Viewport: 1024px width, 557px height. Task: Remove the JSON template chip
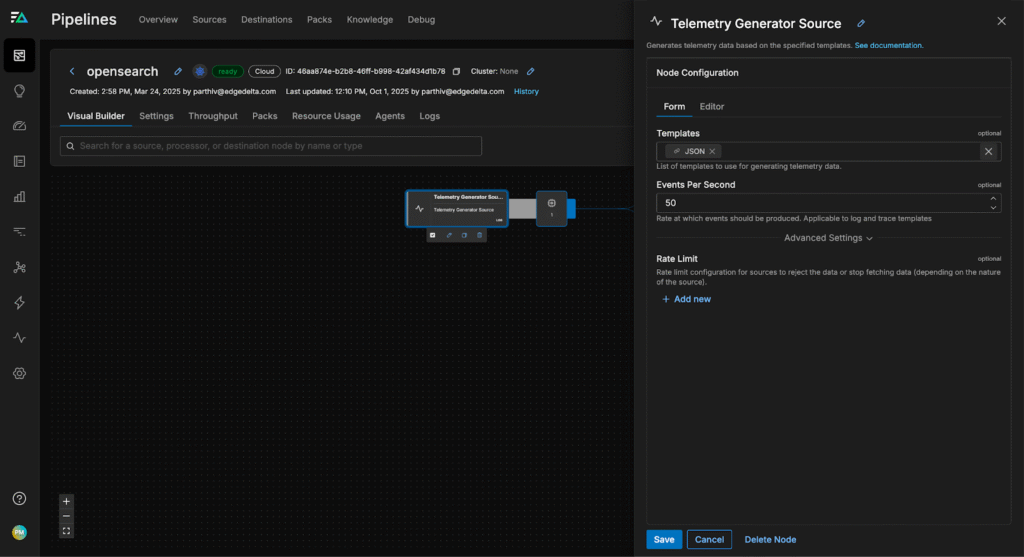[712, 151]
